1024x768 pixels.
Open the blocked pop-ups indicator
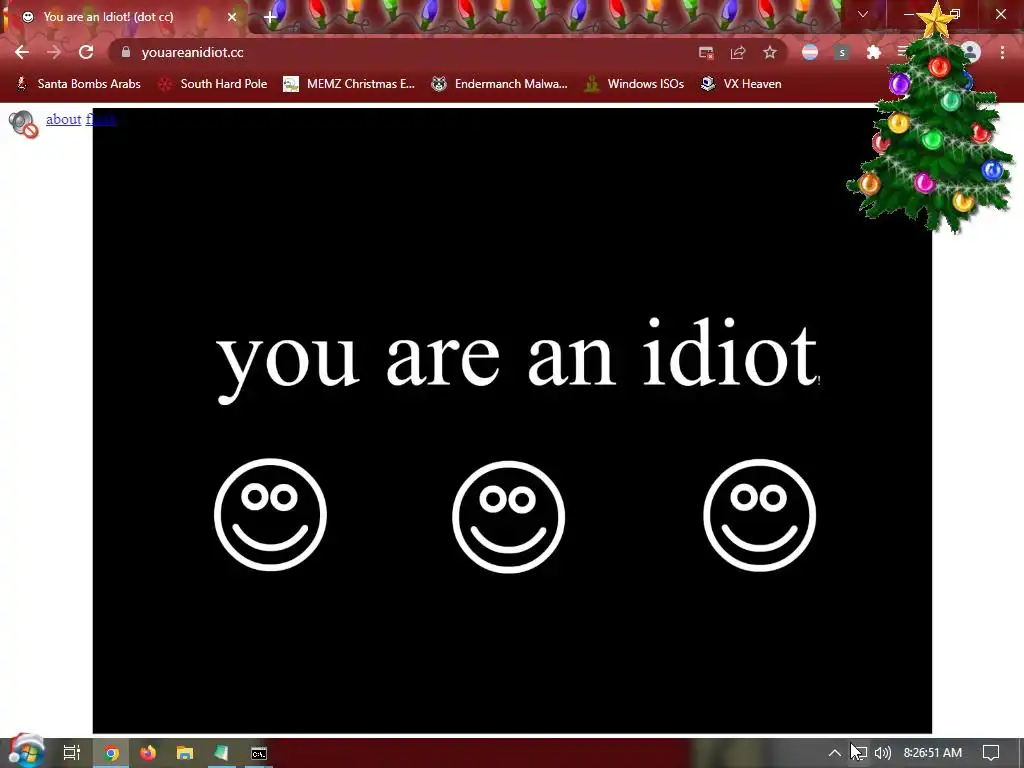tap(706, 53)
